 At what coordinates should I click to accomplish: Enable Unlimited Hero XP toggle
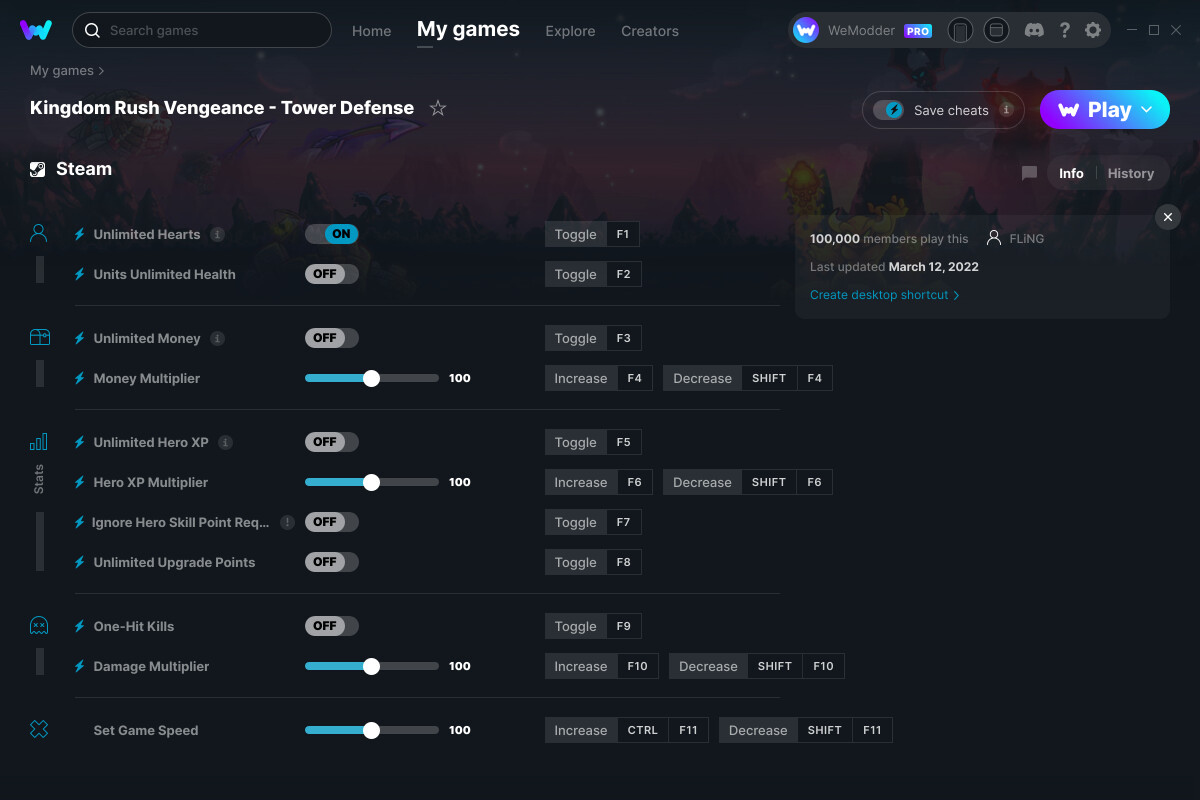pos(332,442)
